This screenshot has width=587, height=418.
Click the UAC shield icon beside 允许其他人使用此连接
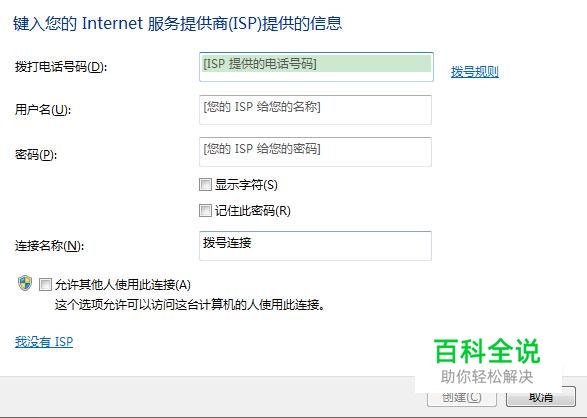click(x=25, y=283)
